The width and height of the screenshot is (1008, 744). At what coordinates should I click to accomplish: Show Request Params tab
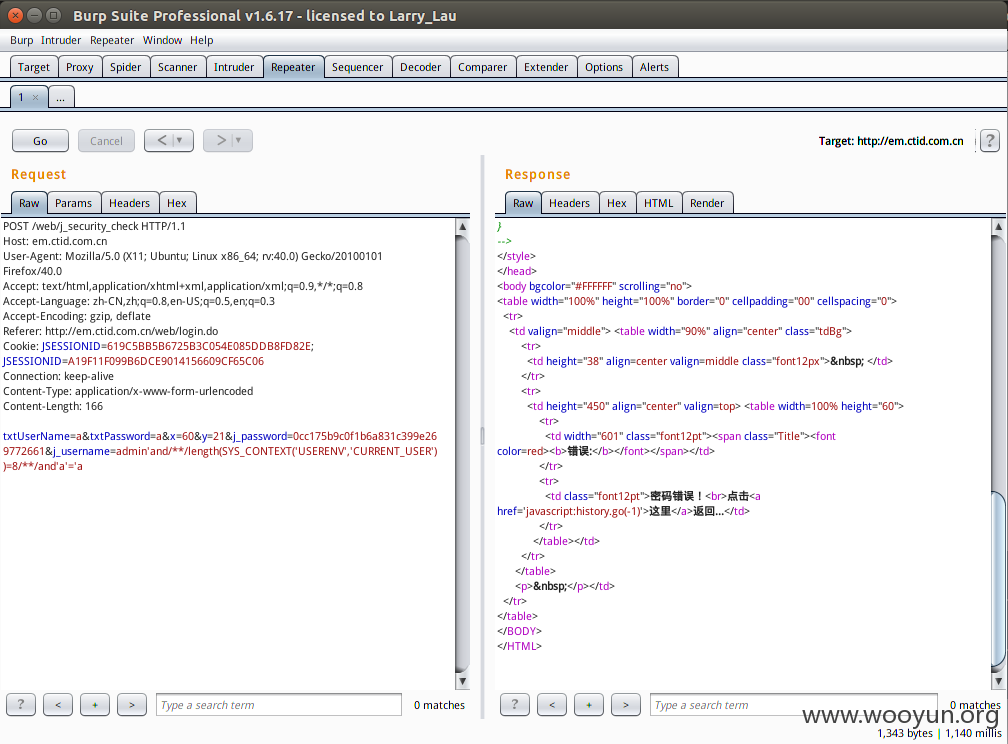73,203
